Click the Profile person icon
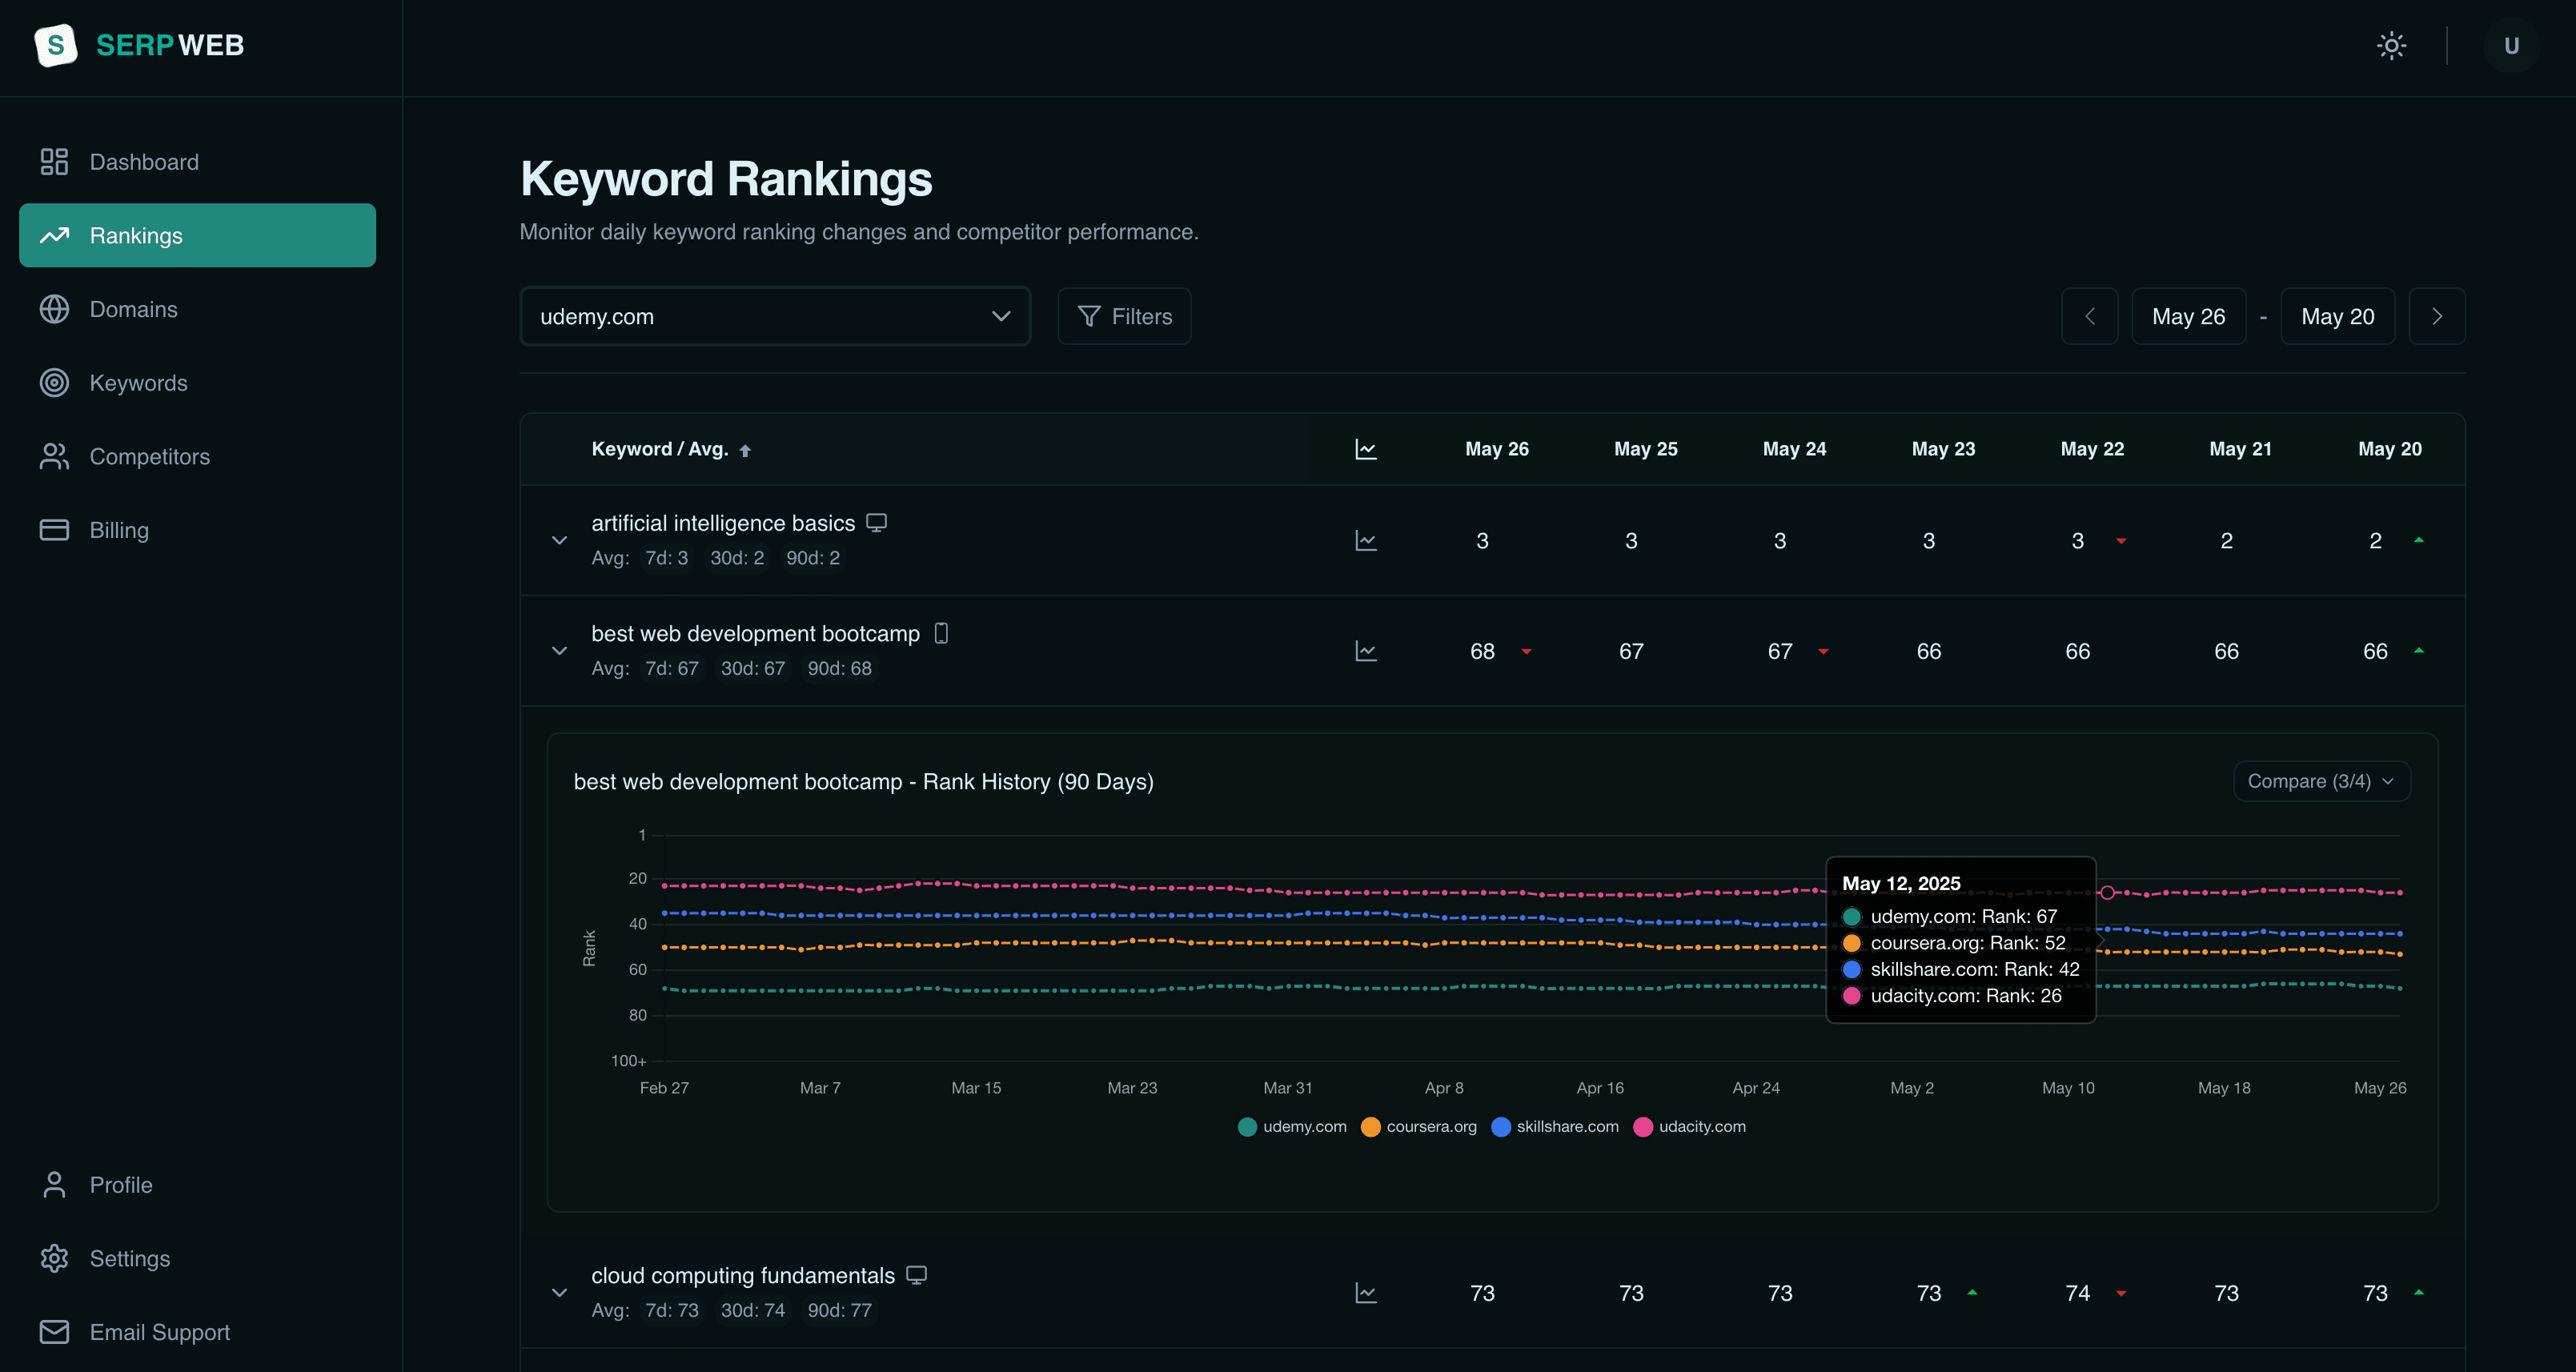Viewport: 2576px width, 1372px height. pos(54,1185)
